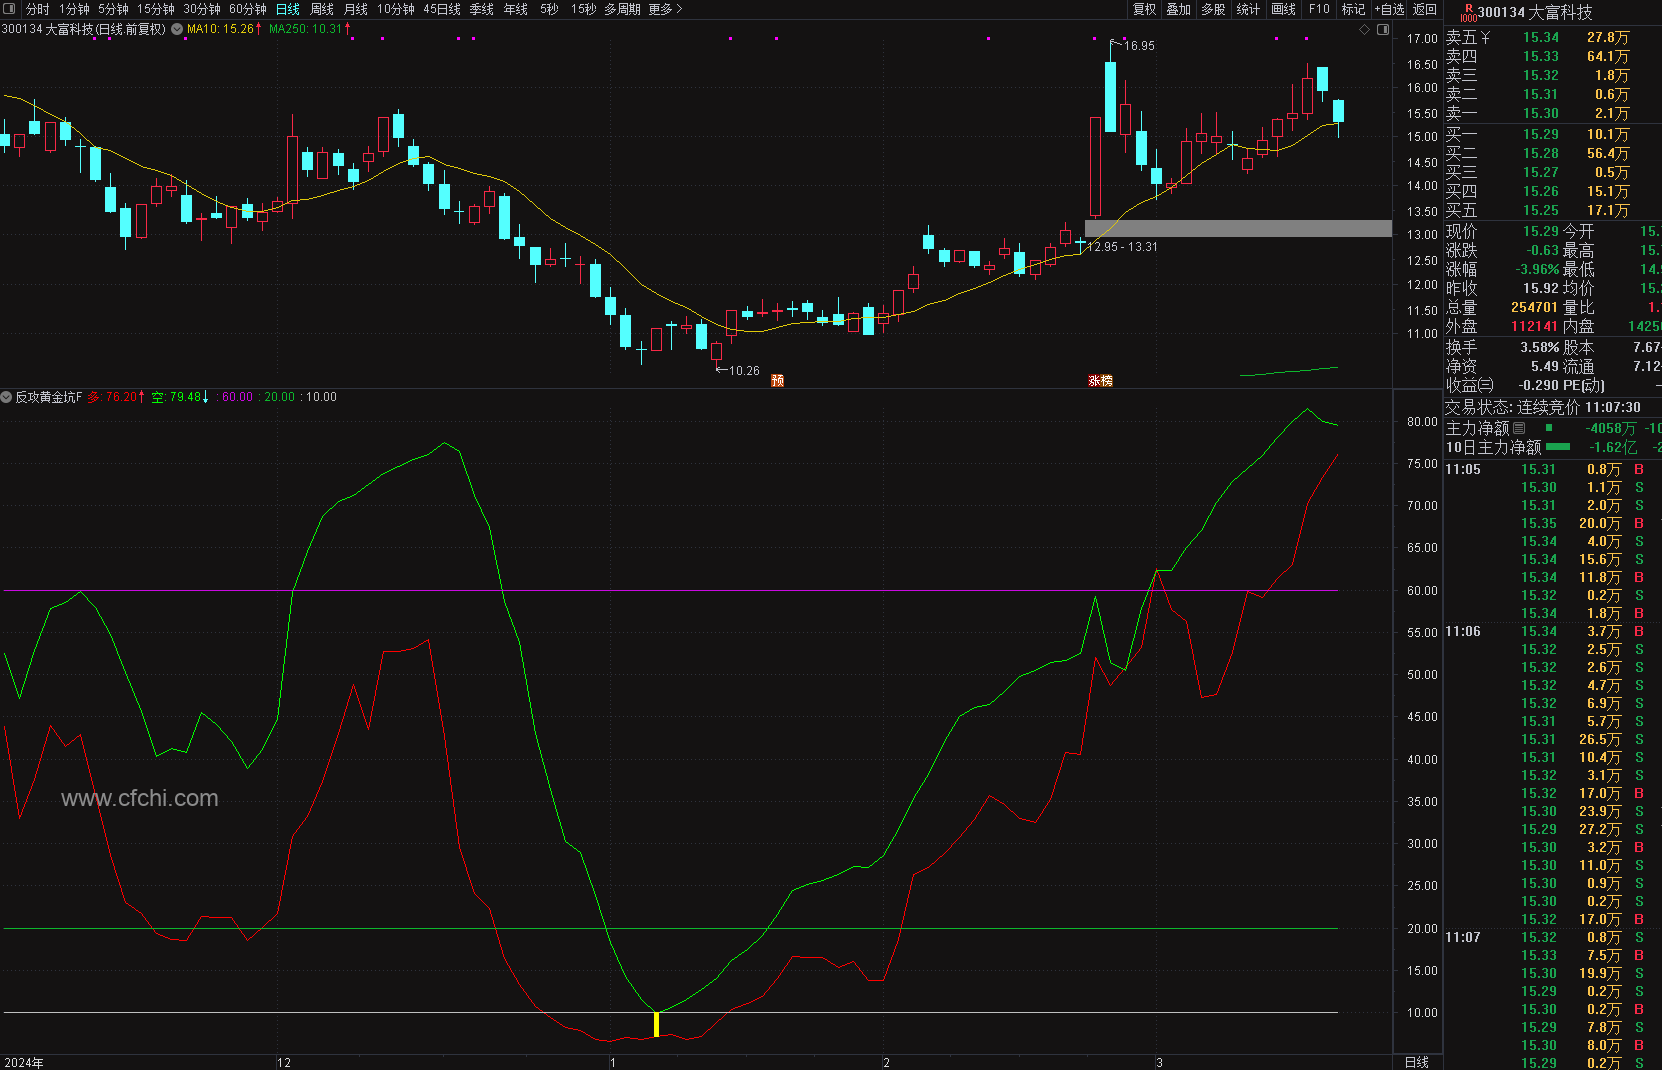Screen dimensions: 1662x1070
Task: Expand 更多 period options
Action: [x=665, y=9]
